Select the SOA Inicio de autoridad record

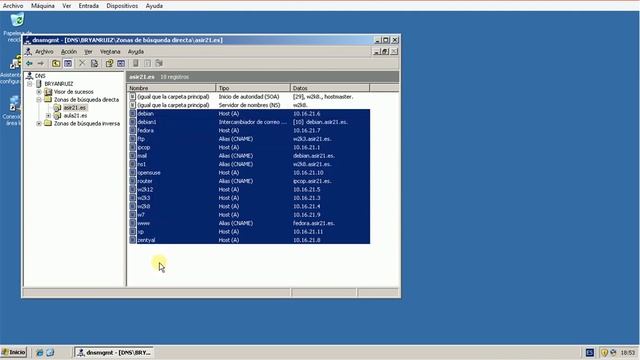(249, 97)
